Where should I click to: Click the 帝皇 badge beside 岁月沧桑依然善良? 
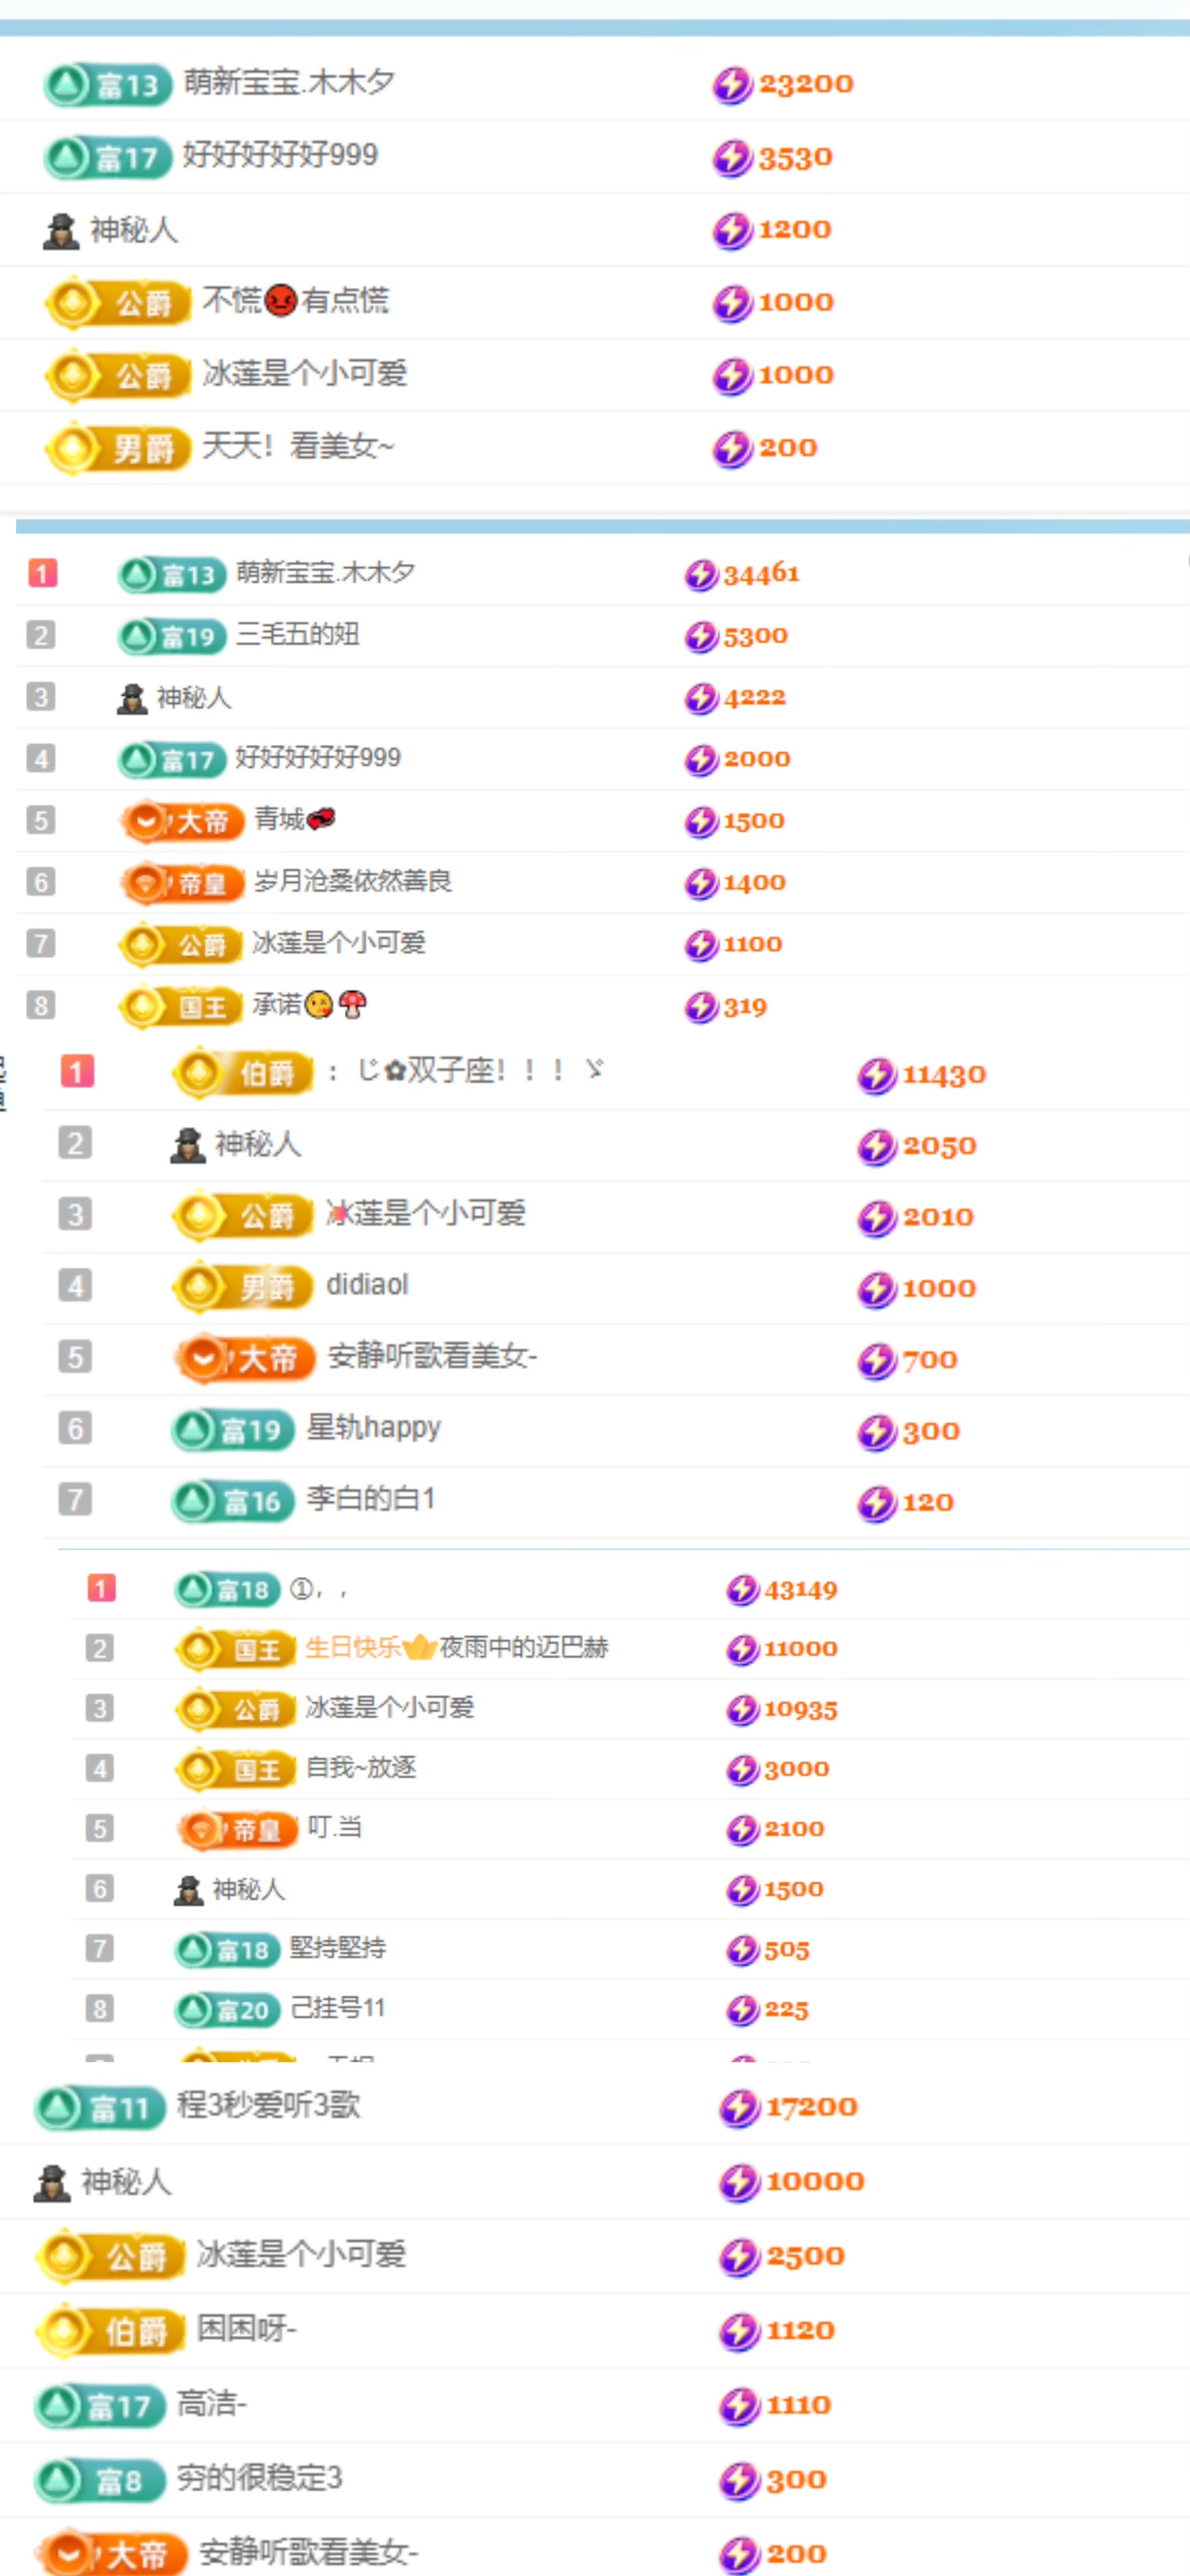pyautogui.click(x=183, y=883)
